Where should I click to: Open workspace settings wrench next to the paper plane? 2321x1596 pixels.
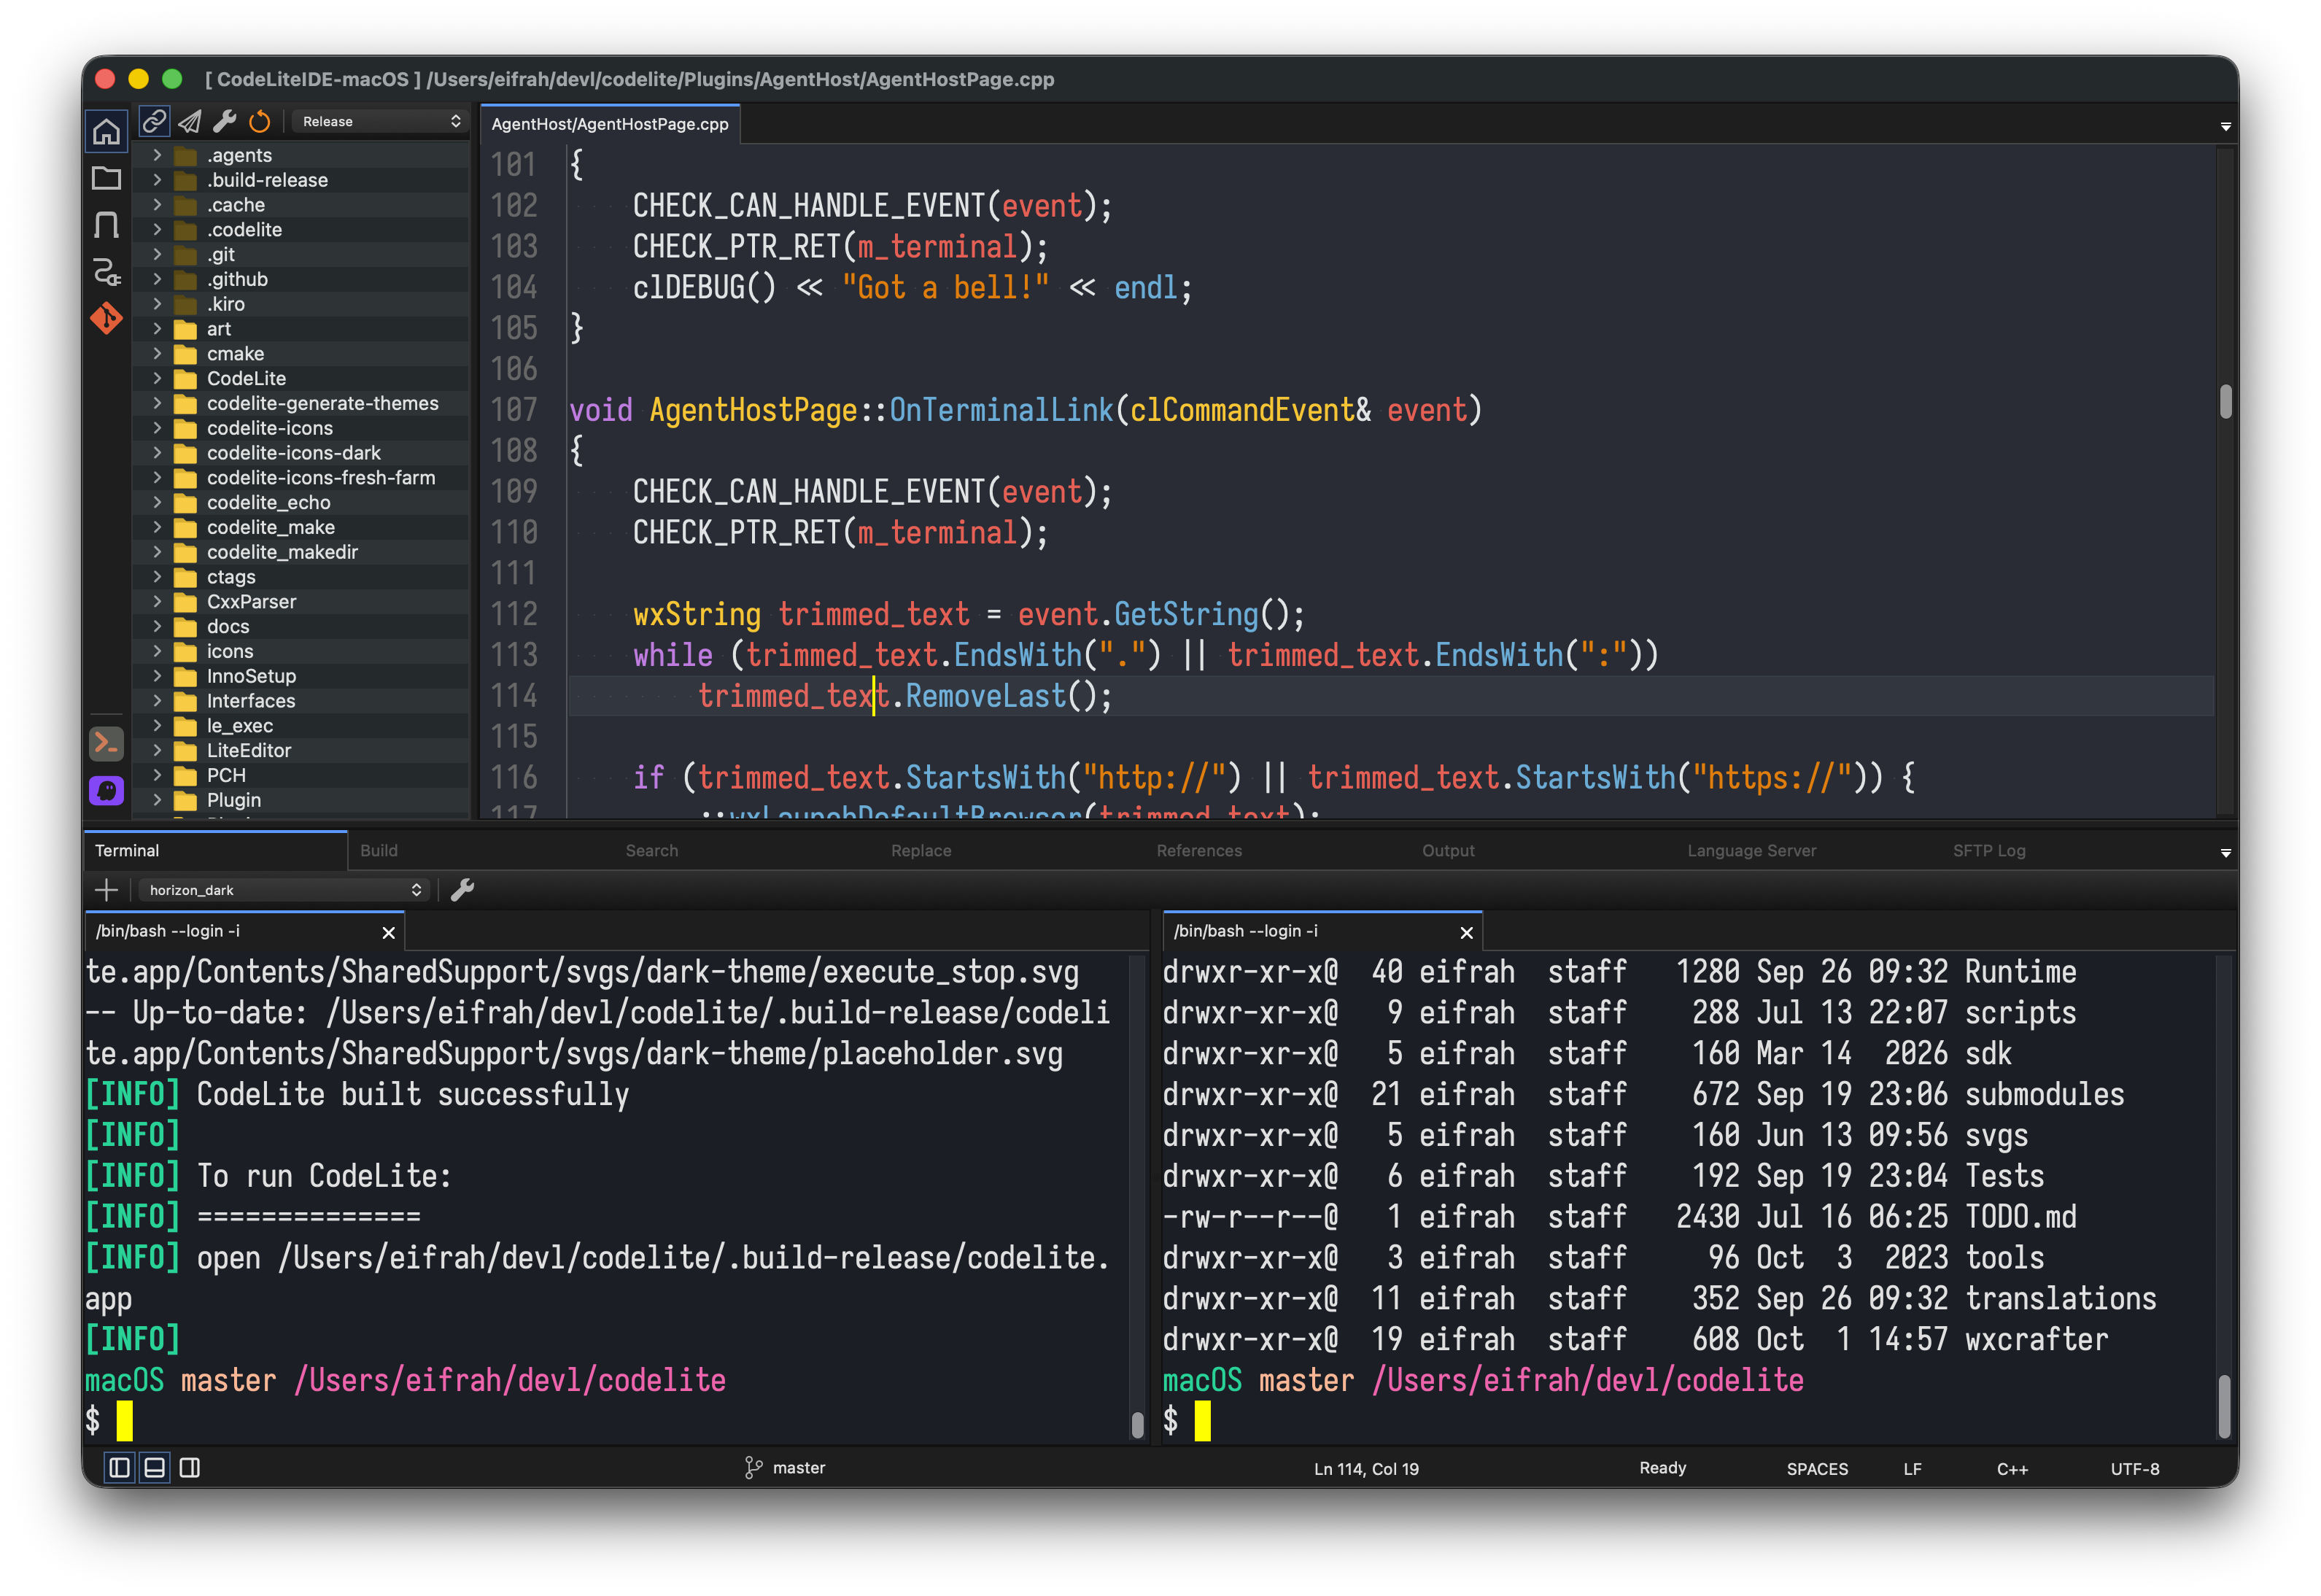coord(224,121)
